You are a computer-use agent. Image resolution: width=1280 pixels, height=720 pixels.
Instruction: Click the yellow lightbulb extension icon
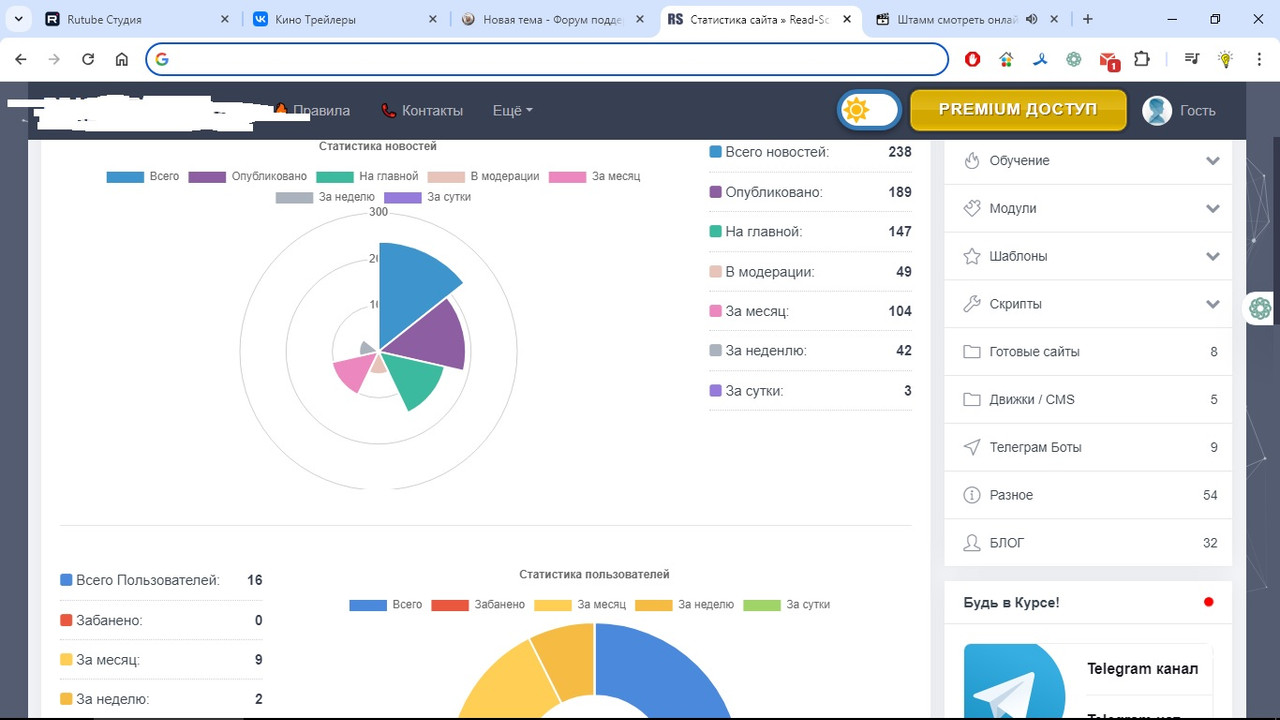(1225, 59)
